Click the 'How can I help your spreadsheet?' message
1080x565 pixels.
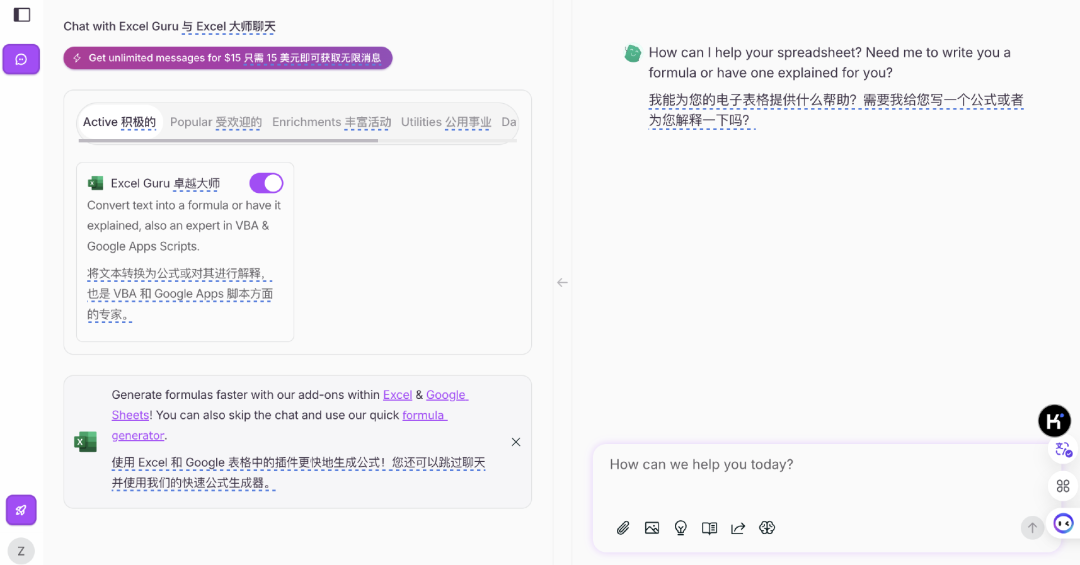pyautogui.click(x=830, y=63)
